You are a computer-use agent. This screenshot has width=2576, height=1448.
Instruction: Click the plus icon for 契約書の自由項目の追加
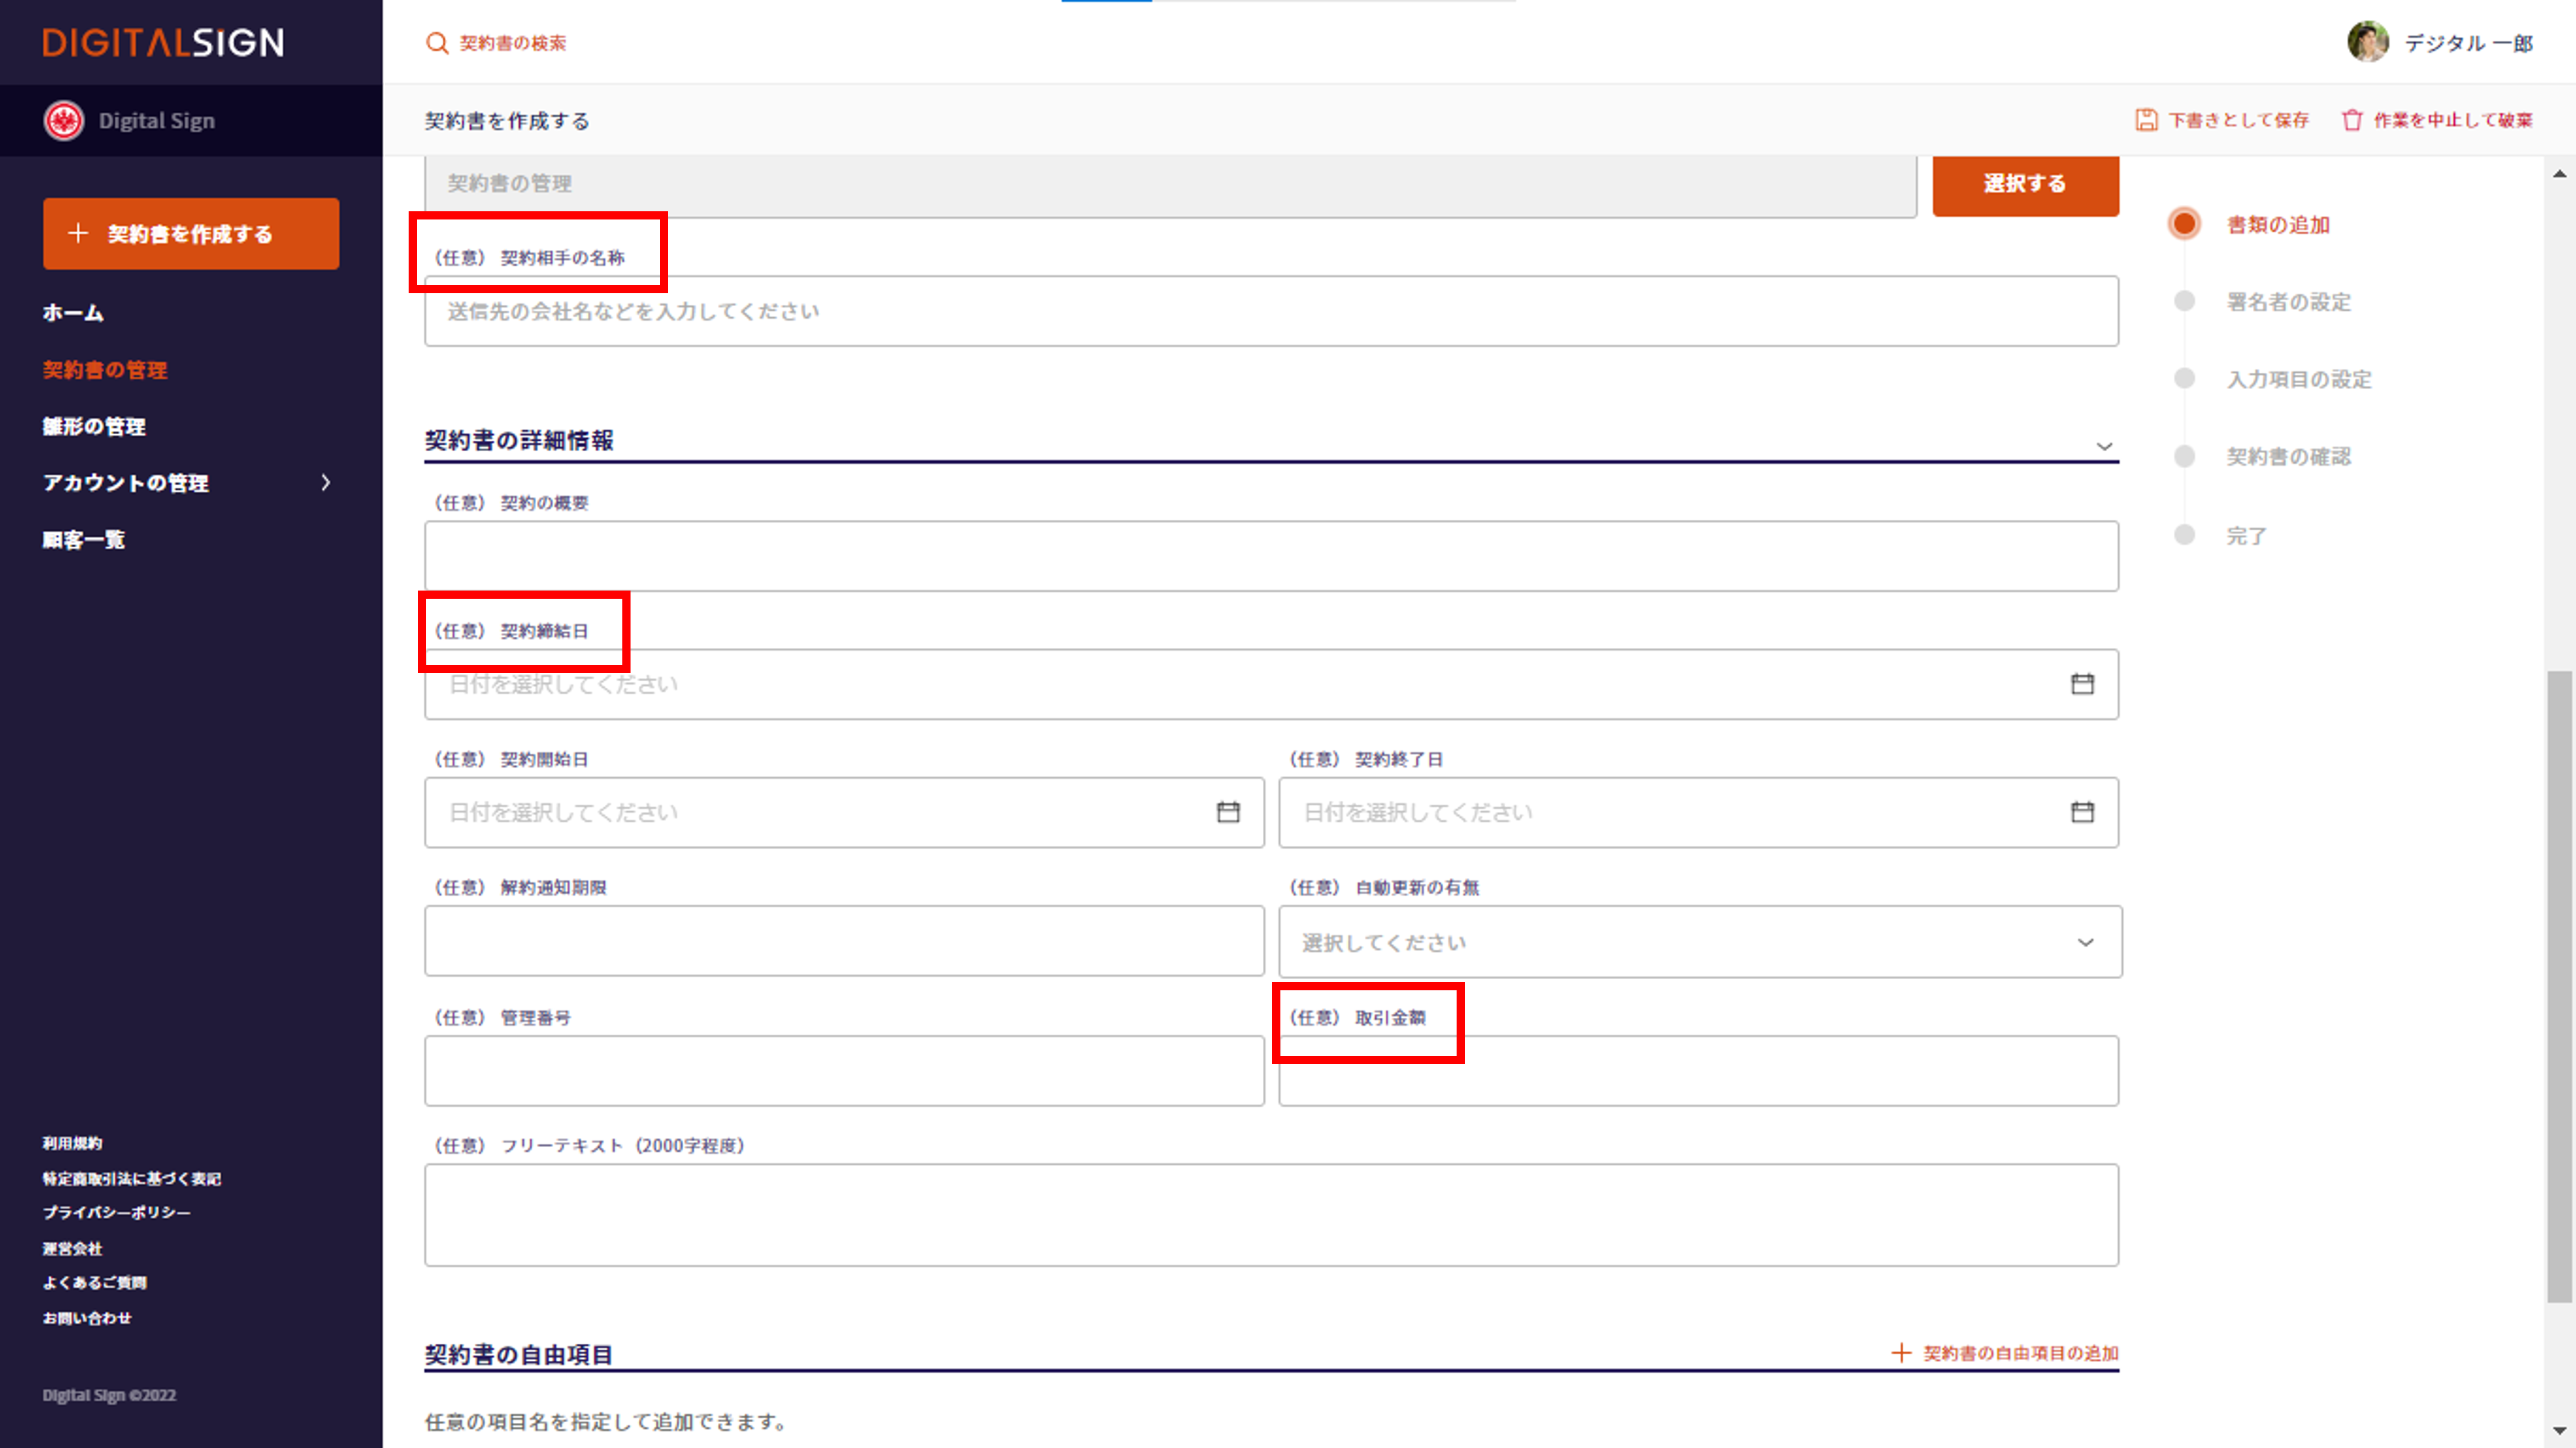tap(1901, 1353)
